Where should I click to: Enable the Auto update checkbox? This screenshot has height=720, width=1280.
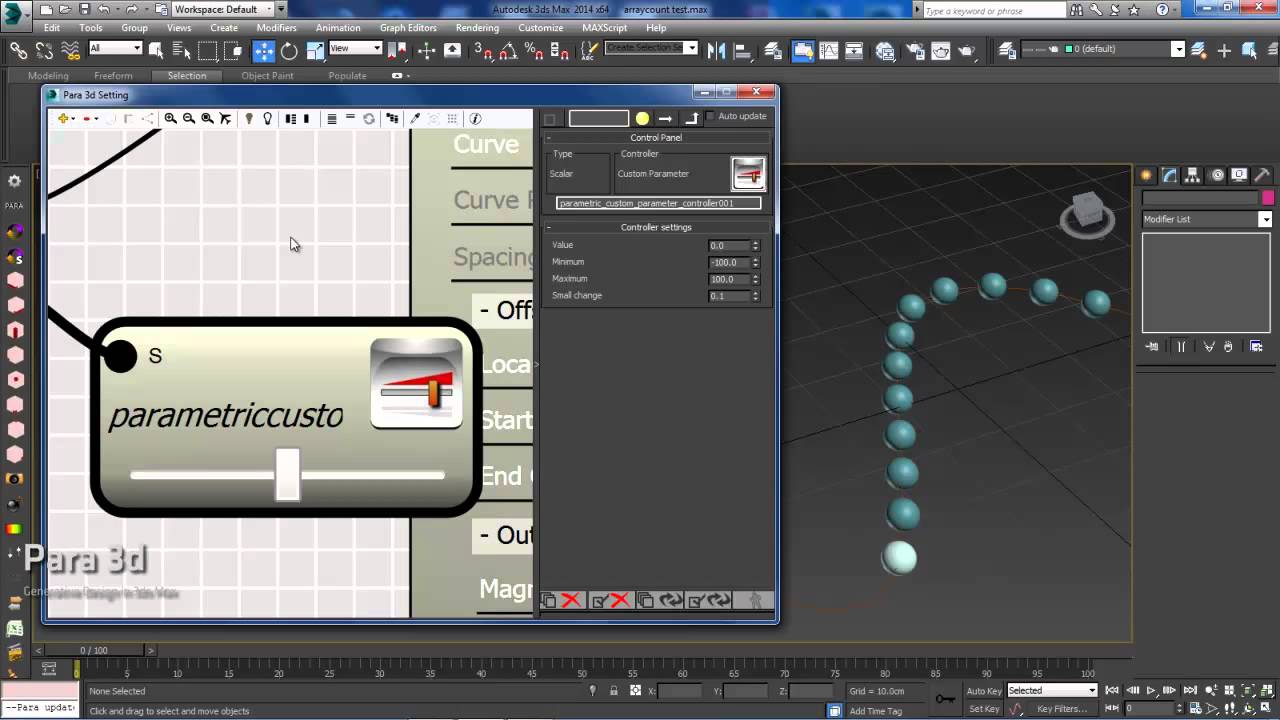711,117
